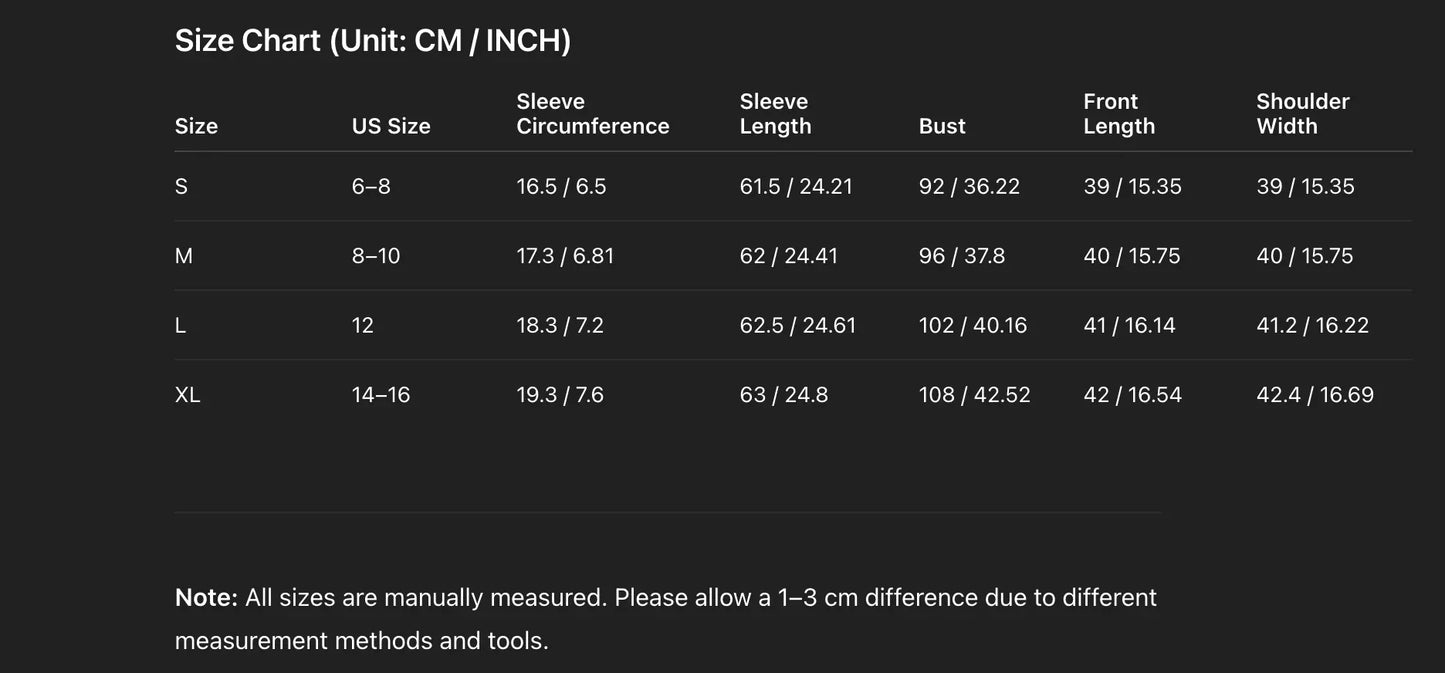Select shoulder width value 42.4 / 16.69
Viewport: 1445px width, 673px height.
1315,395
